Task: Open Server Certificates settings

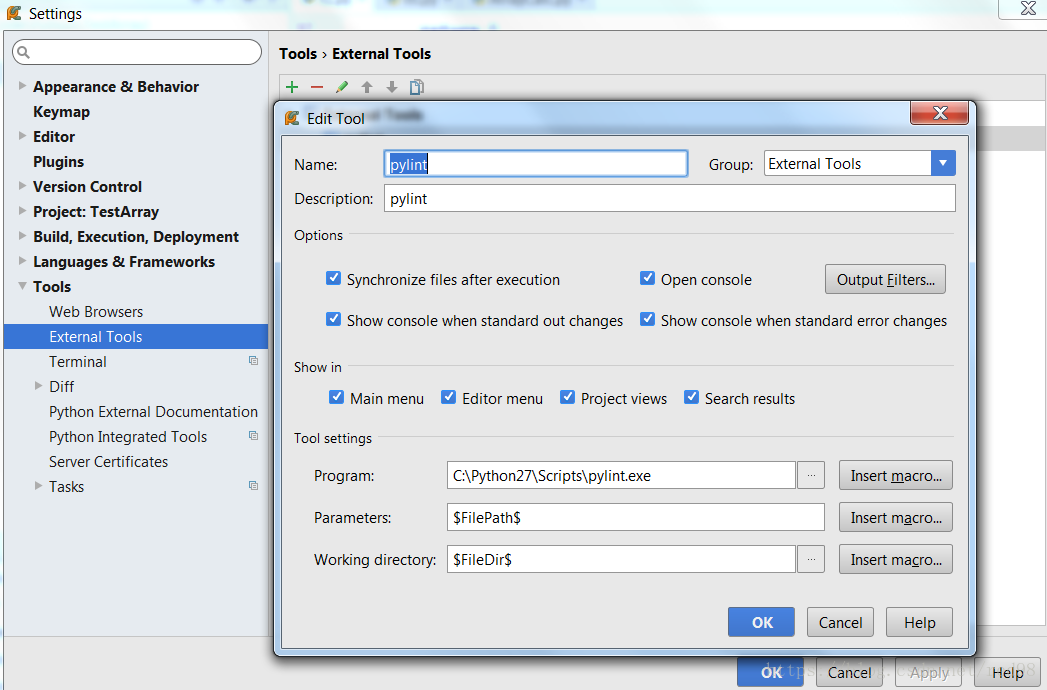Action: pos(108,462)
